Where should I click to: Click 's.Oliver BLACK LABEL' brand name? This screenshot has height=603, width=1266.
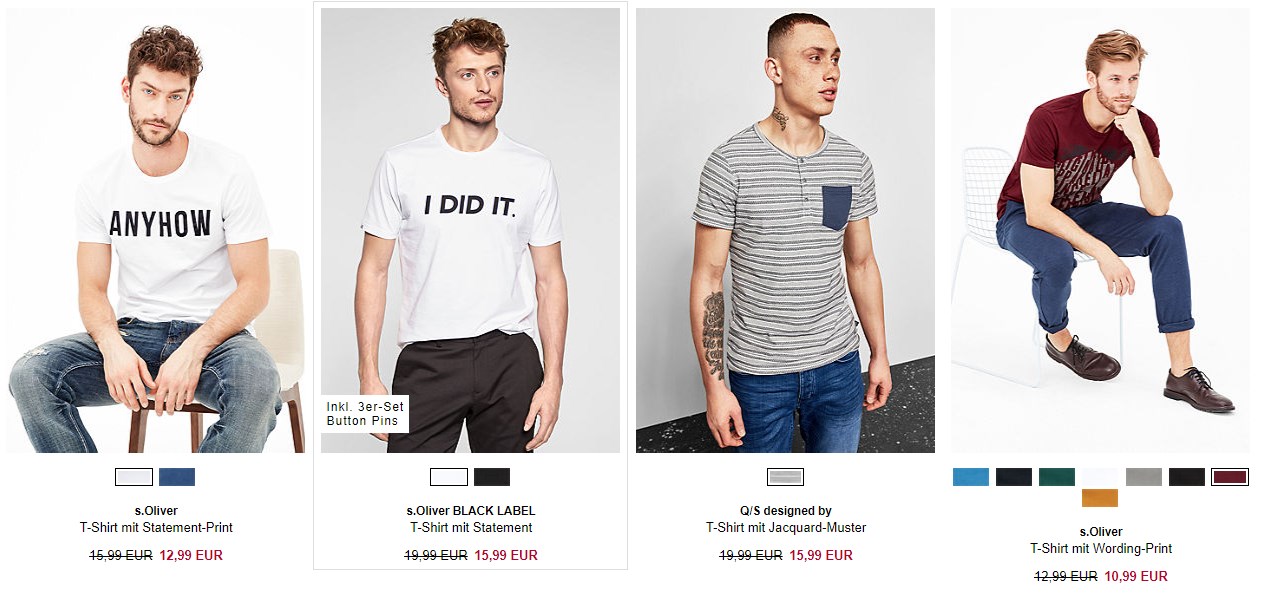(471, 511)
